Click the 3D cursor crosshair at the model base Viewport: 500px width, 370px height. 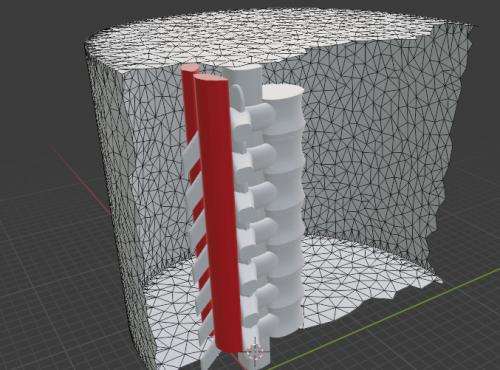point(256,351)
